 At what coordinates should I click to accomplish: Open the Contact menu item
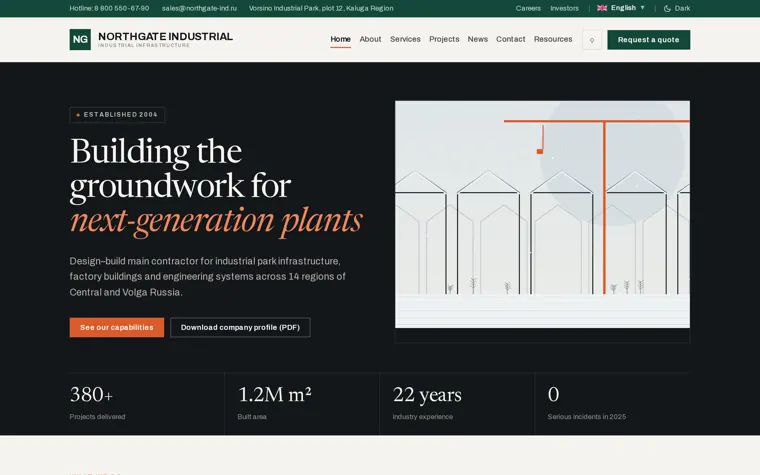(x=510, y=39)
